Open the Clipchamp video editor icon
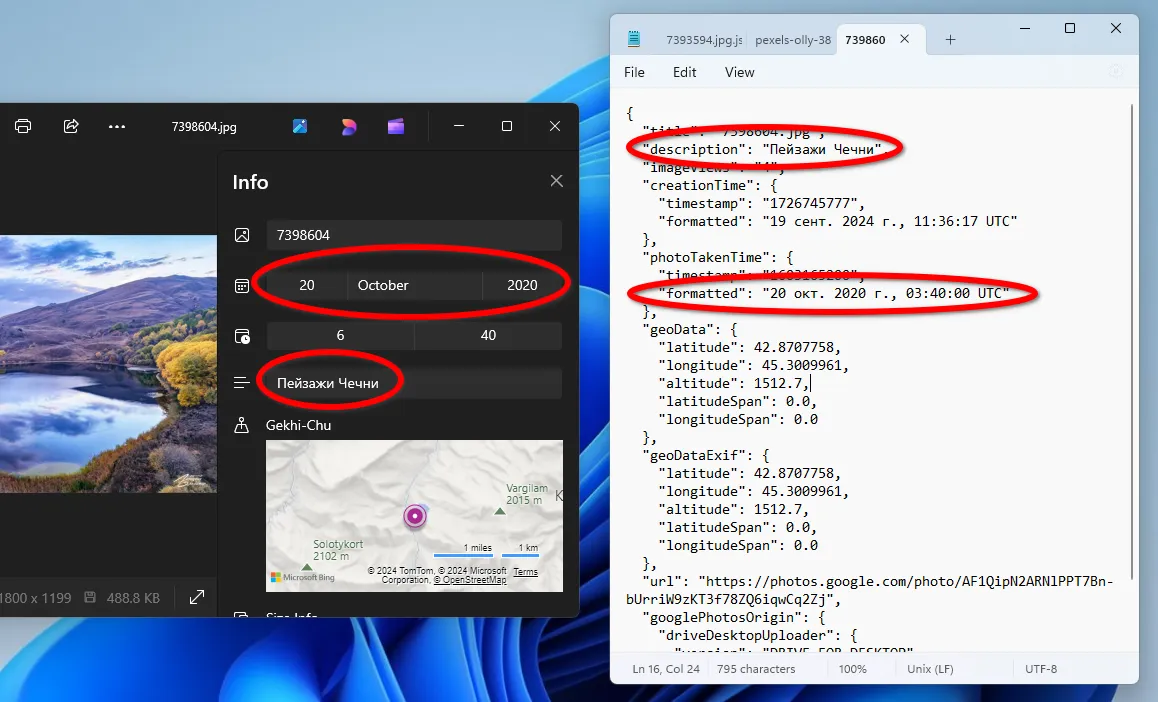 pos(396,126)
